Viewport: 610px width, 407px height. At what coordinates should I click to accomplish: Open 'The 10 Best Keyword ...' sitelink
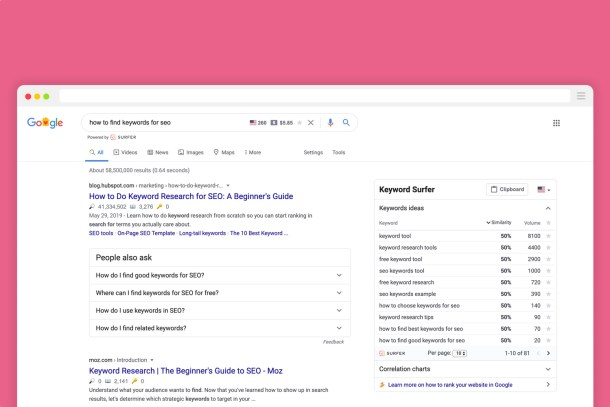pos(259,233)
